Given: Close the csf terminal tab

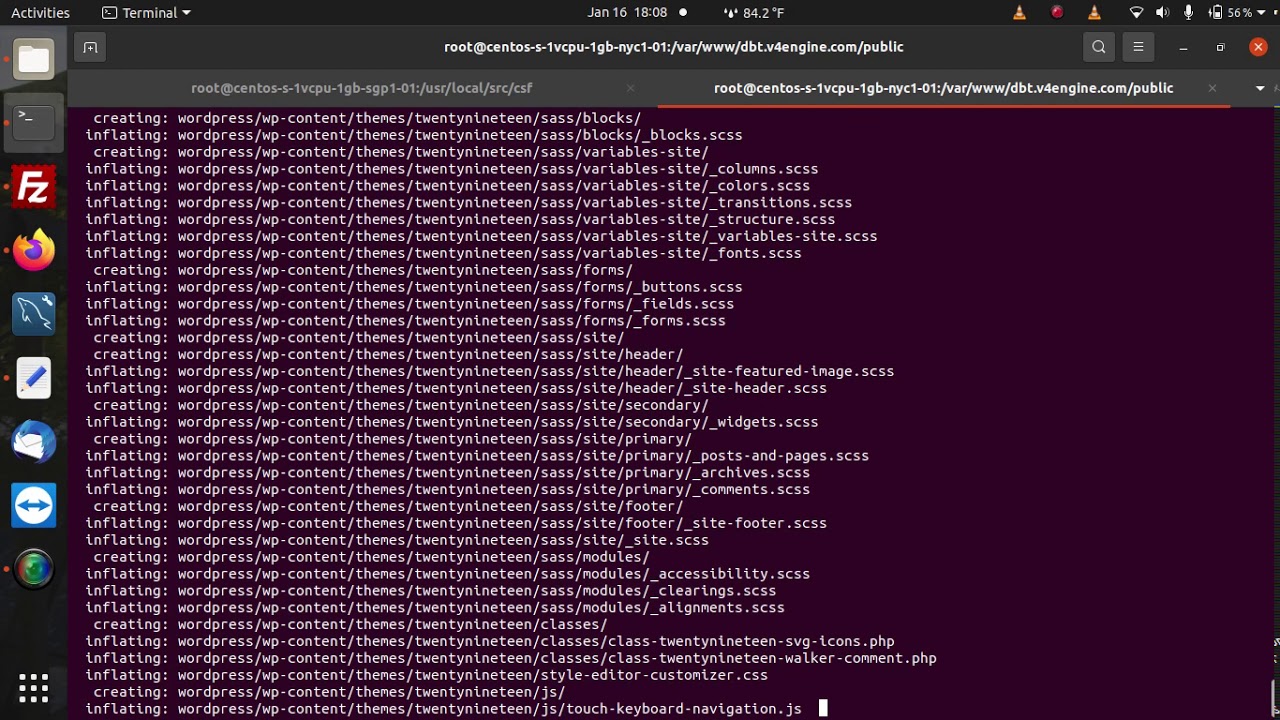Looking at the screenshot, I should click(630, 88).
